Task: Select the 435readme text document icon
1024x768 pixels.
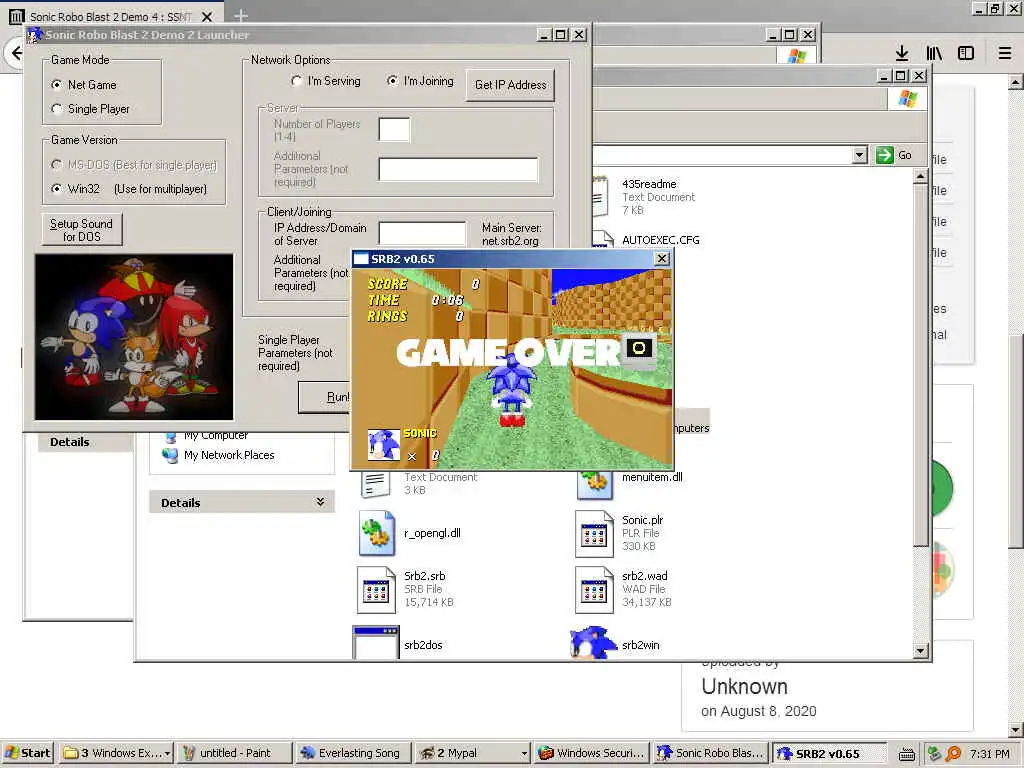Action: pyautogui.click(x=601, y=196)
